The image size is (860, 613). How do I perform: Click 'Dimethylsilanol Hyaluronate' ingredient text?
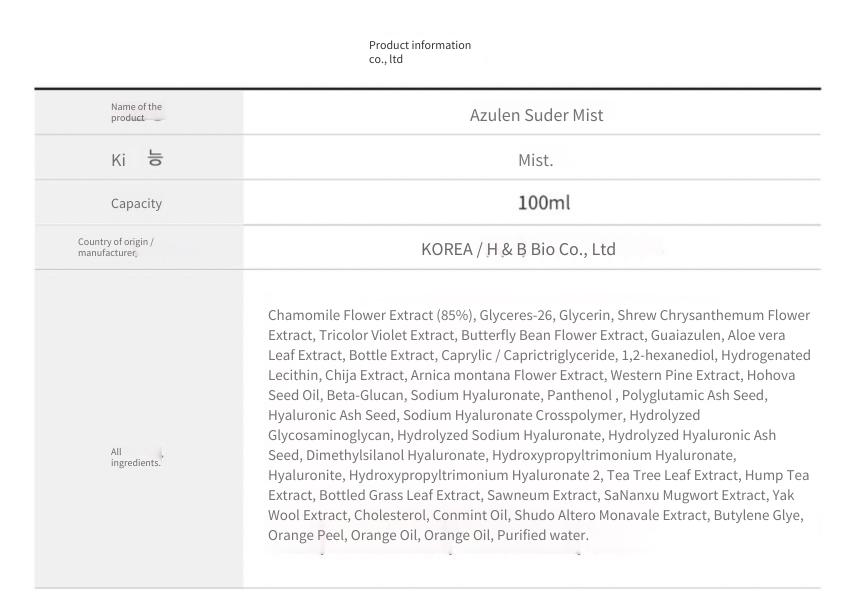(395, 455)
